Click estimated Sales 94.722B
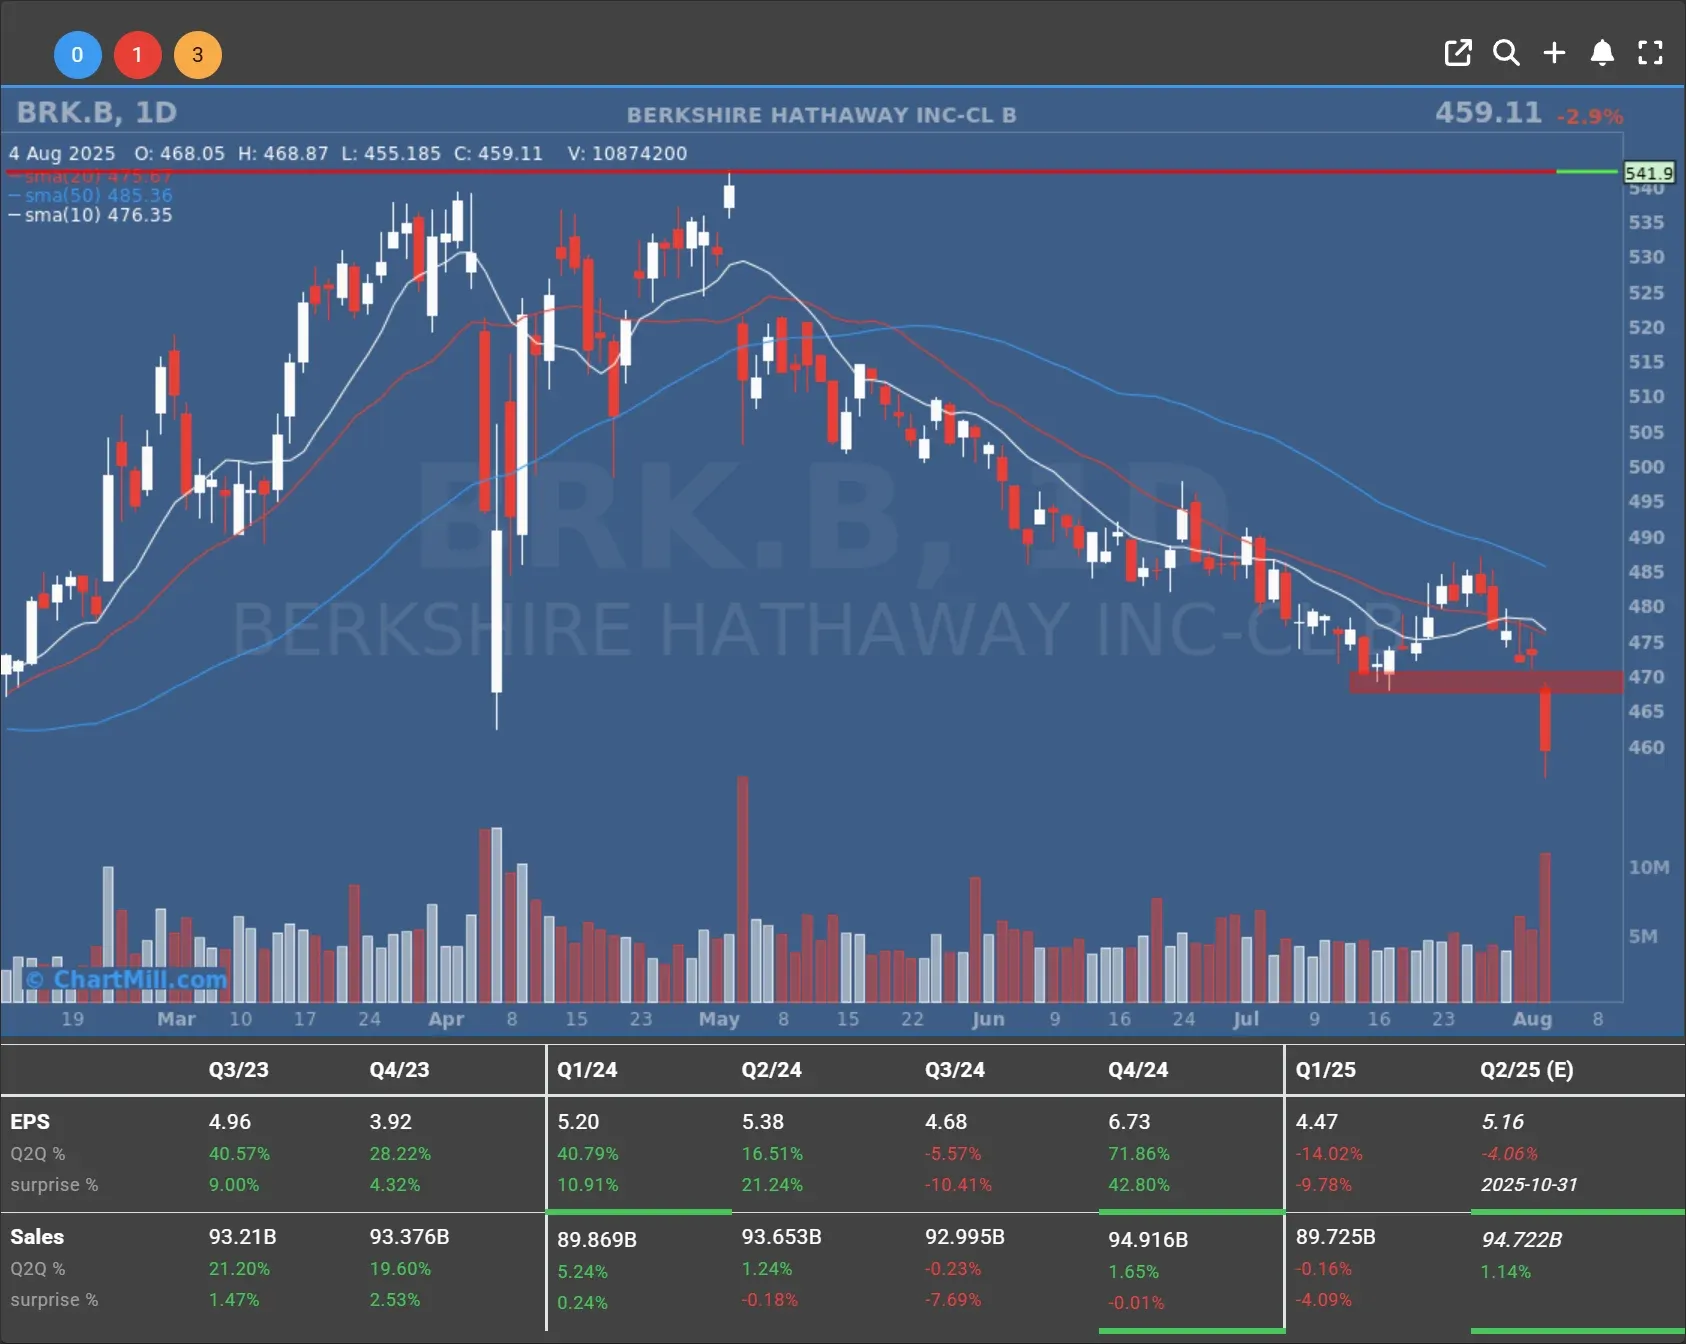 click(x=1521, y=1240)
